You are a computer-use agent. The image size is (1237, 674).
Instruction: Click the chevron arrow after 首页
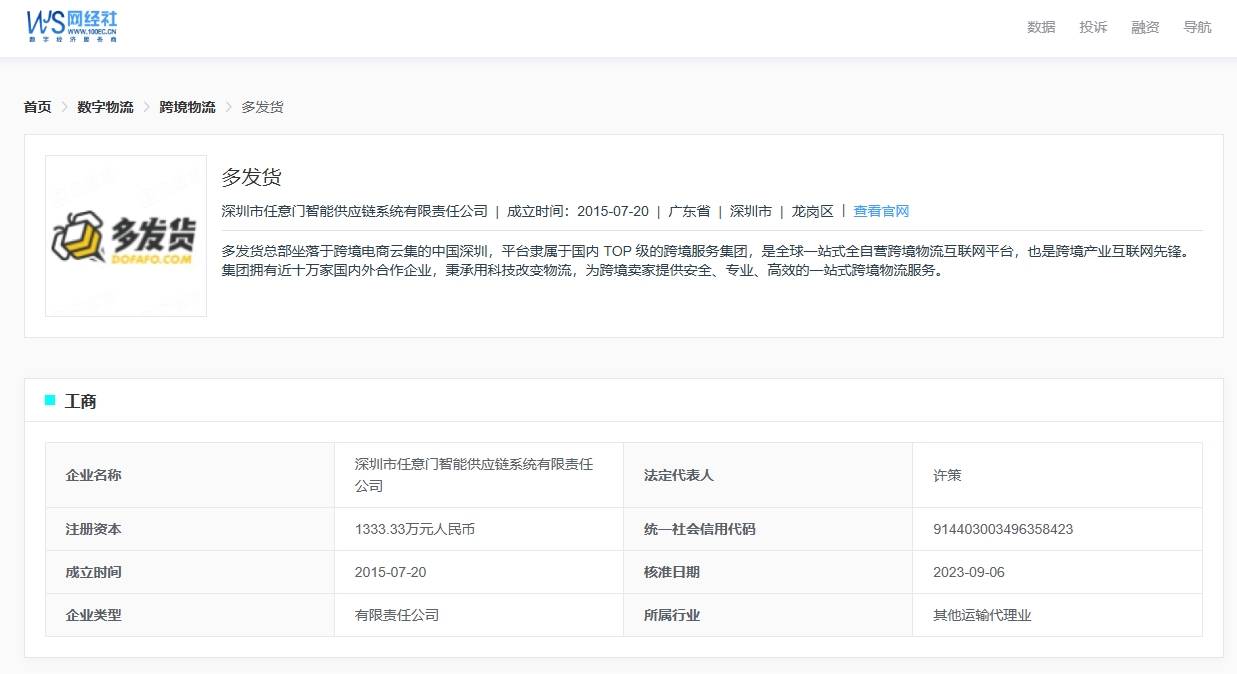(x=64, y=107)
